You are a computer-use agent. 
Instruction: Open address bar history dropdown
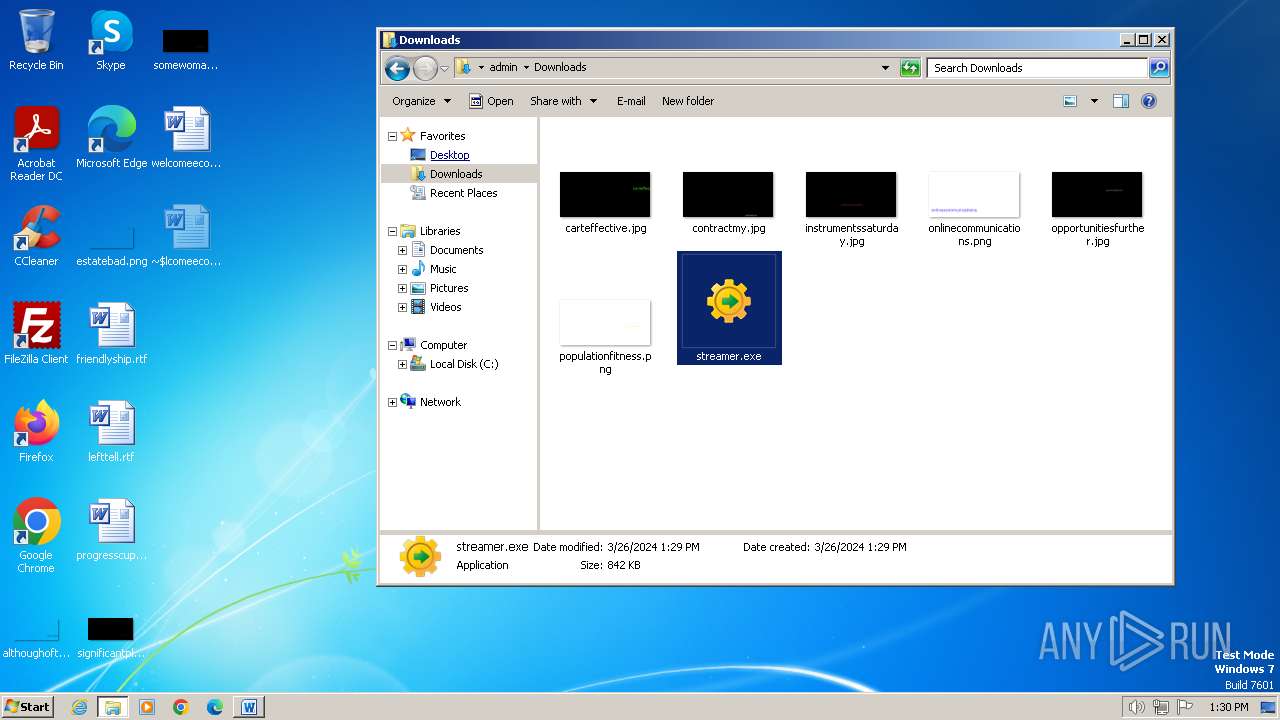(885, 68)
